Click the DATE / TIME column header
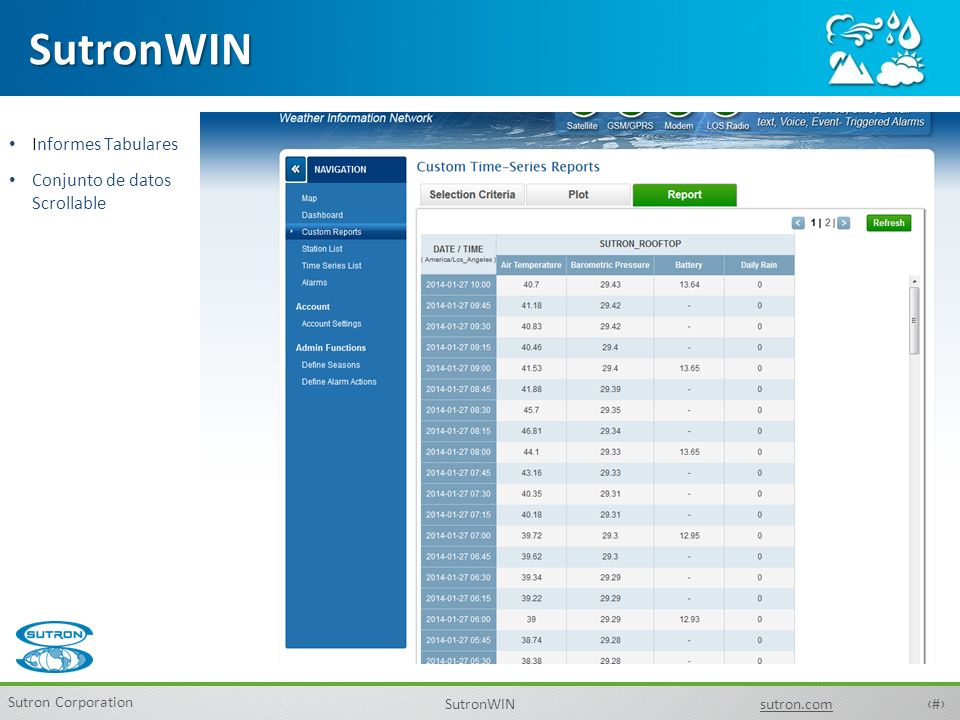Viewport: 960px width, 720px height. click(458, 253)
